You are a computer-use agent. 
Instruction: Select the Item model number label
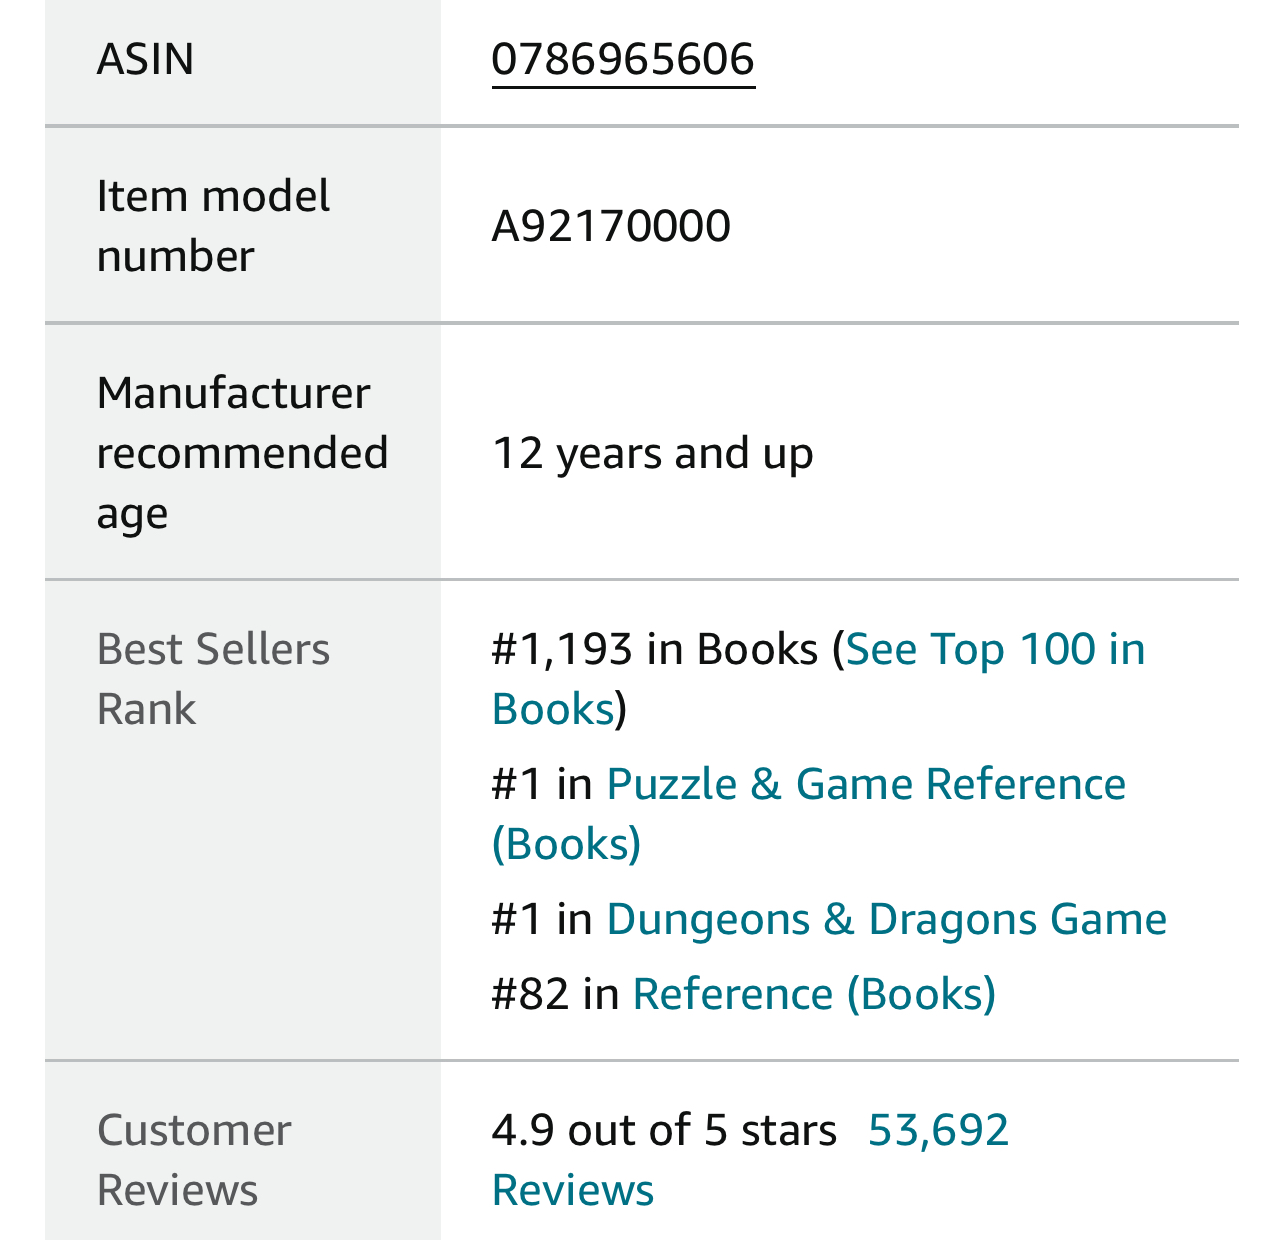(x=213, y=225)
